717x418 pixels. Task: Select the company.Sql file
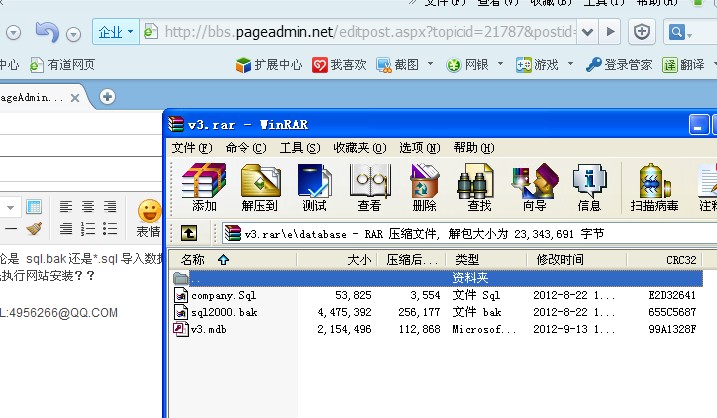click(223, 296)
